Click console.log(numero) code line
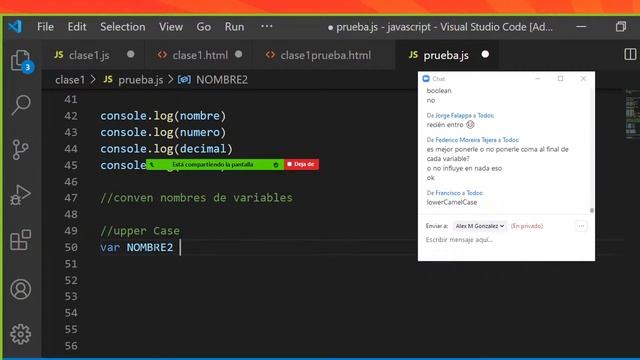Image resolution: width=640 pixels, height=360 pixels. [x=163, y=132]
